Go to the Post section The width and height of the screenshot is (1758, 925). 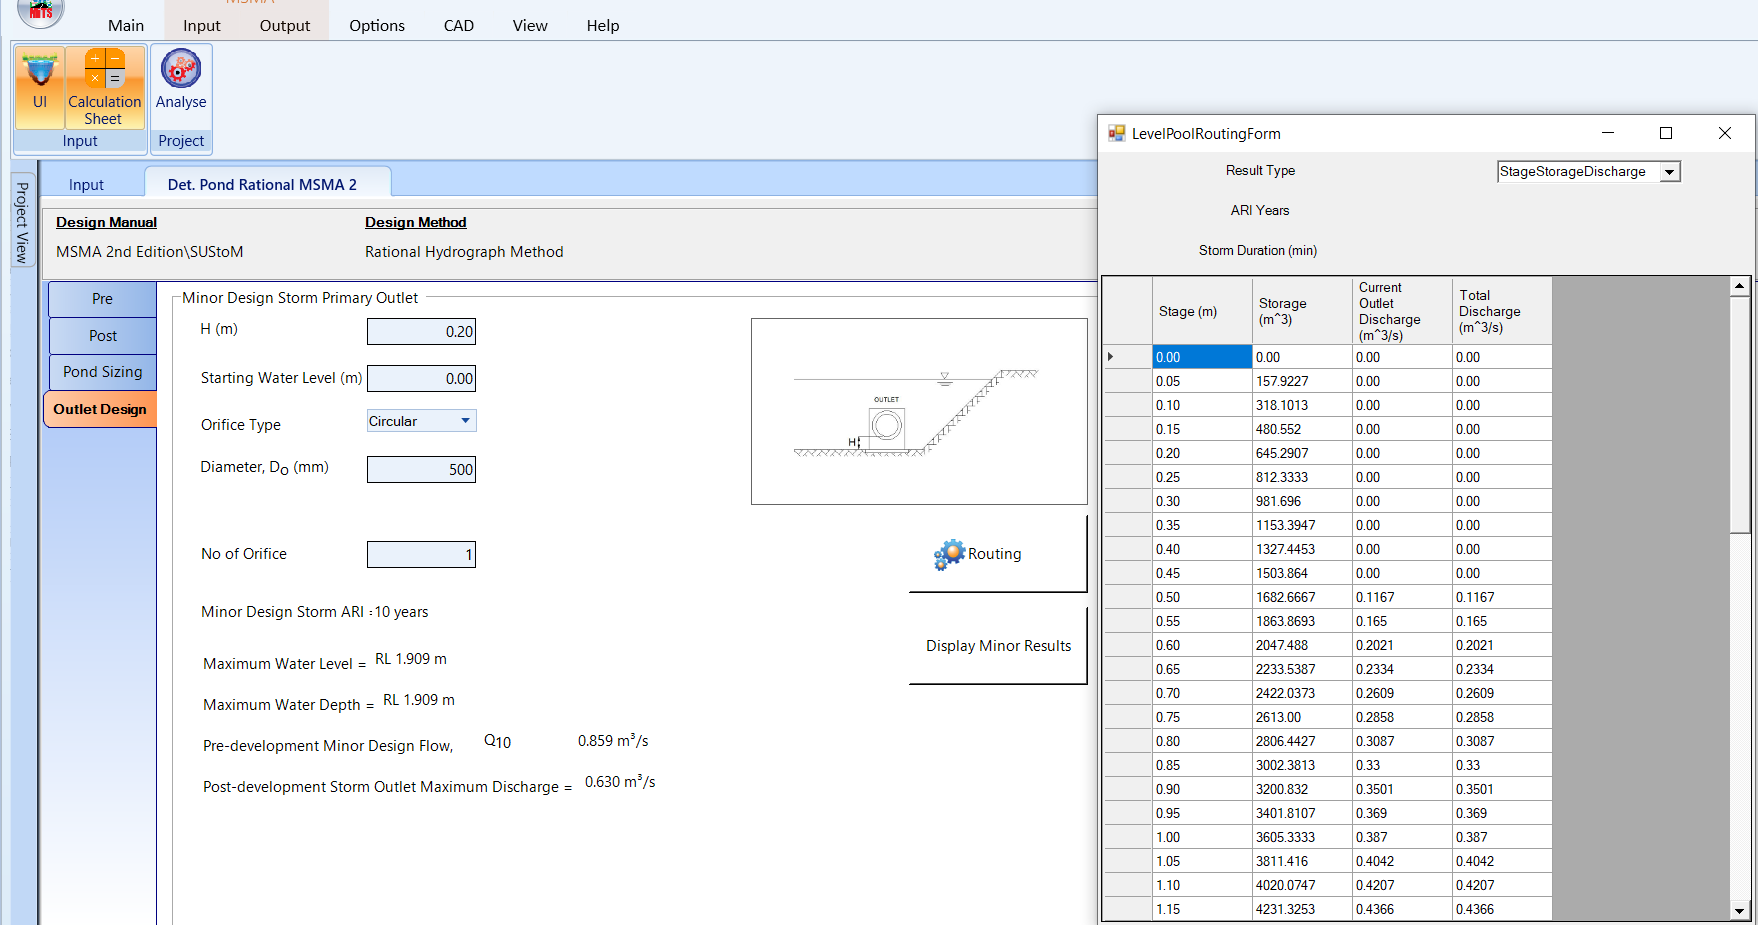[102, 336]
